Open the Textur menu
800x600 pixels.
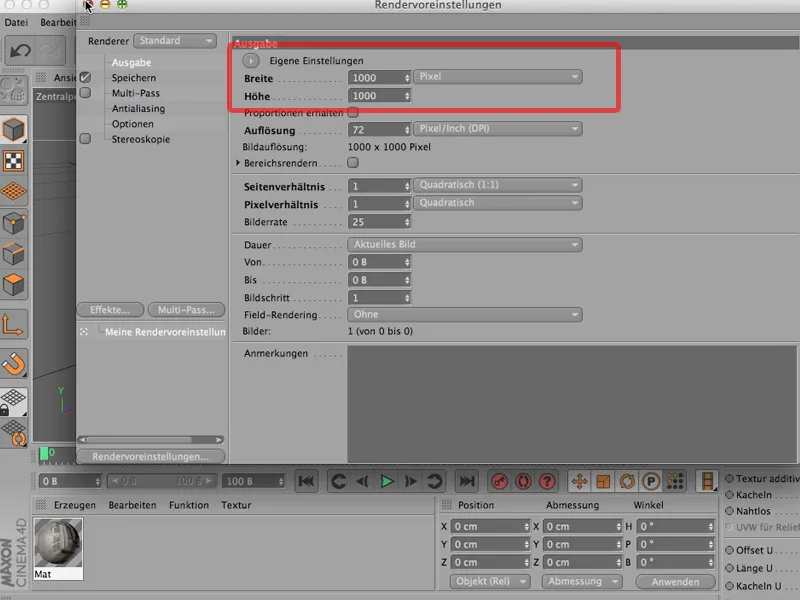coord(236,505)
